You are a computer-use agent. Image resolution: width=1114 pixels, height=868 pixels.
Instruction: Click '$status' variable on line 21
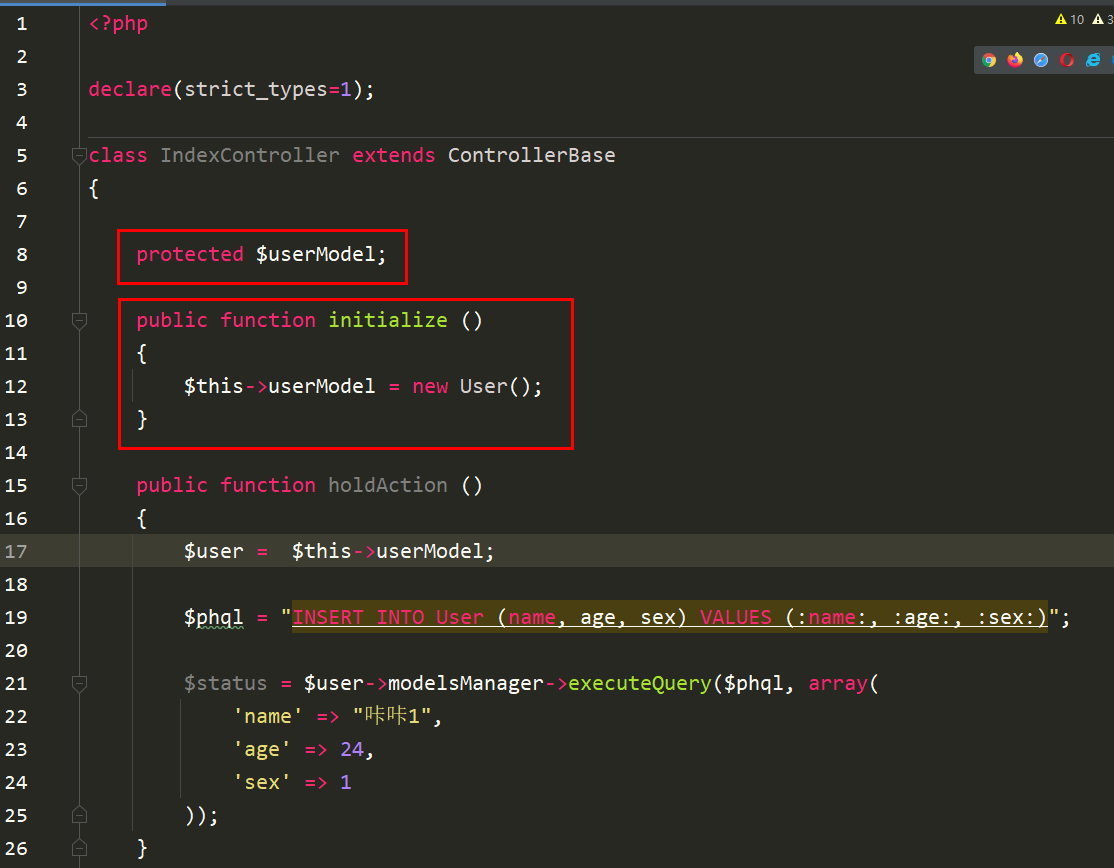(x=225, y=683)
